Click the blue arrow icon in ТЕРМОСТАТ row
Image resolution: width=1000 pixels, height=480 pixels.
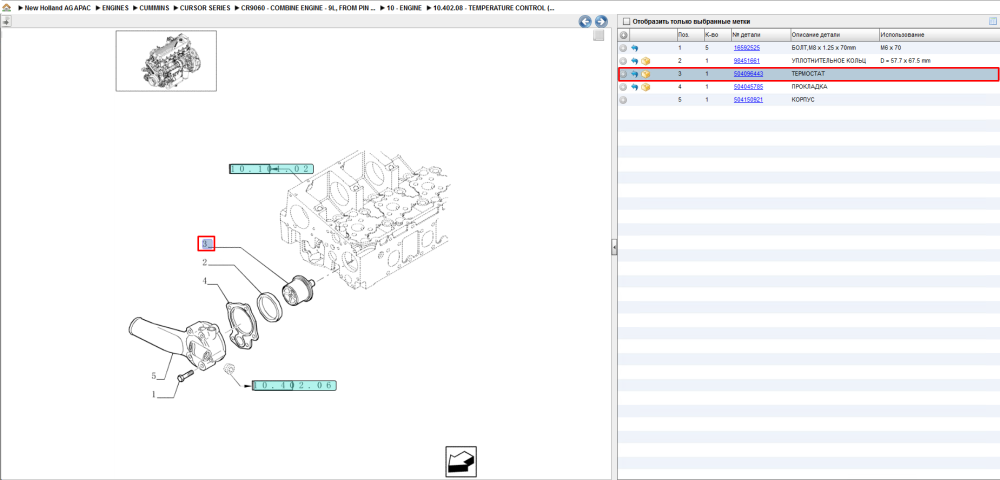click(x=635, y=74)
